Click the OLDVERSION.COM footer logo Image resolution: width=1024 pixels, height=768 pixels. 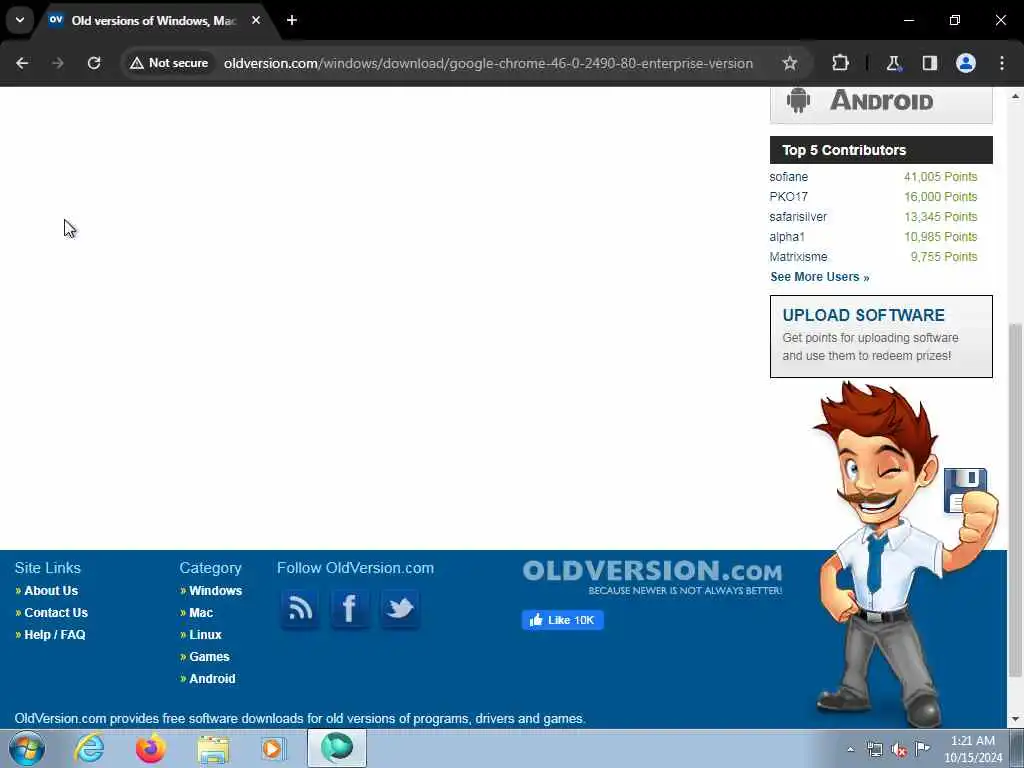[x=652, y=577]
